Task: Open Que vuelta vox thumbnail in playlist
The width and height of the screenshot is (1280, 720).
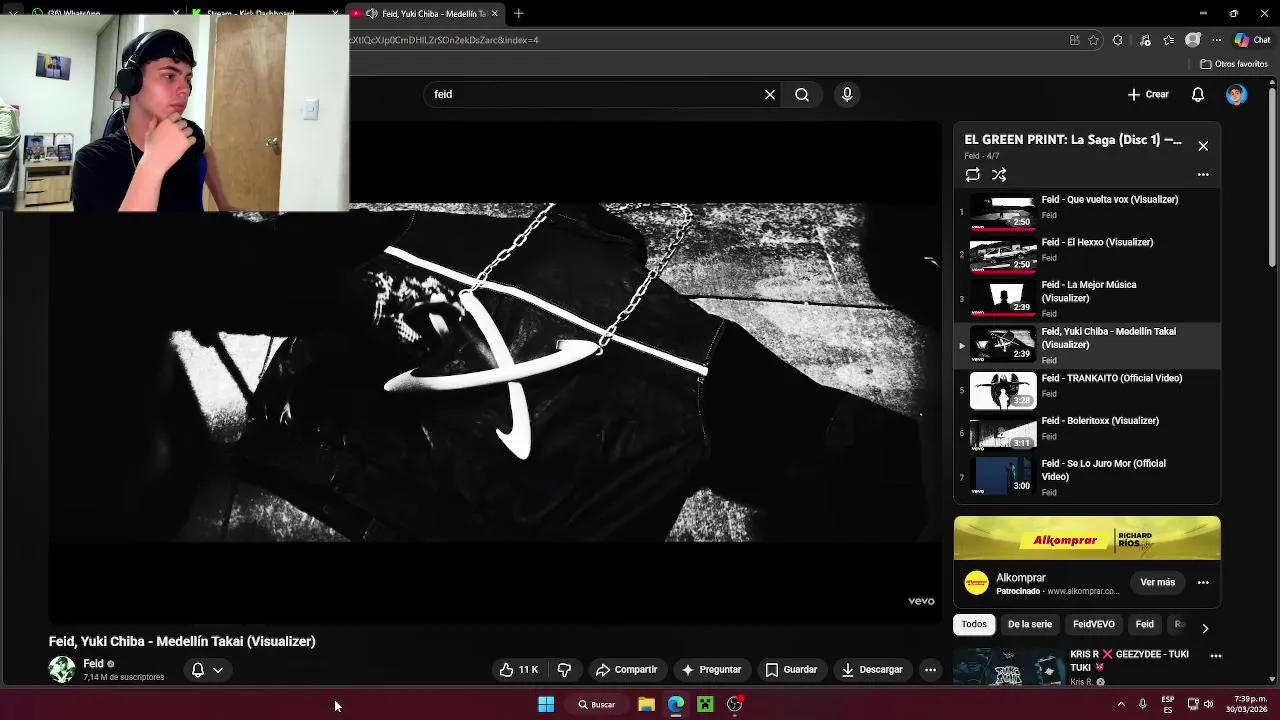Action: coord(1003,211)
